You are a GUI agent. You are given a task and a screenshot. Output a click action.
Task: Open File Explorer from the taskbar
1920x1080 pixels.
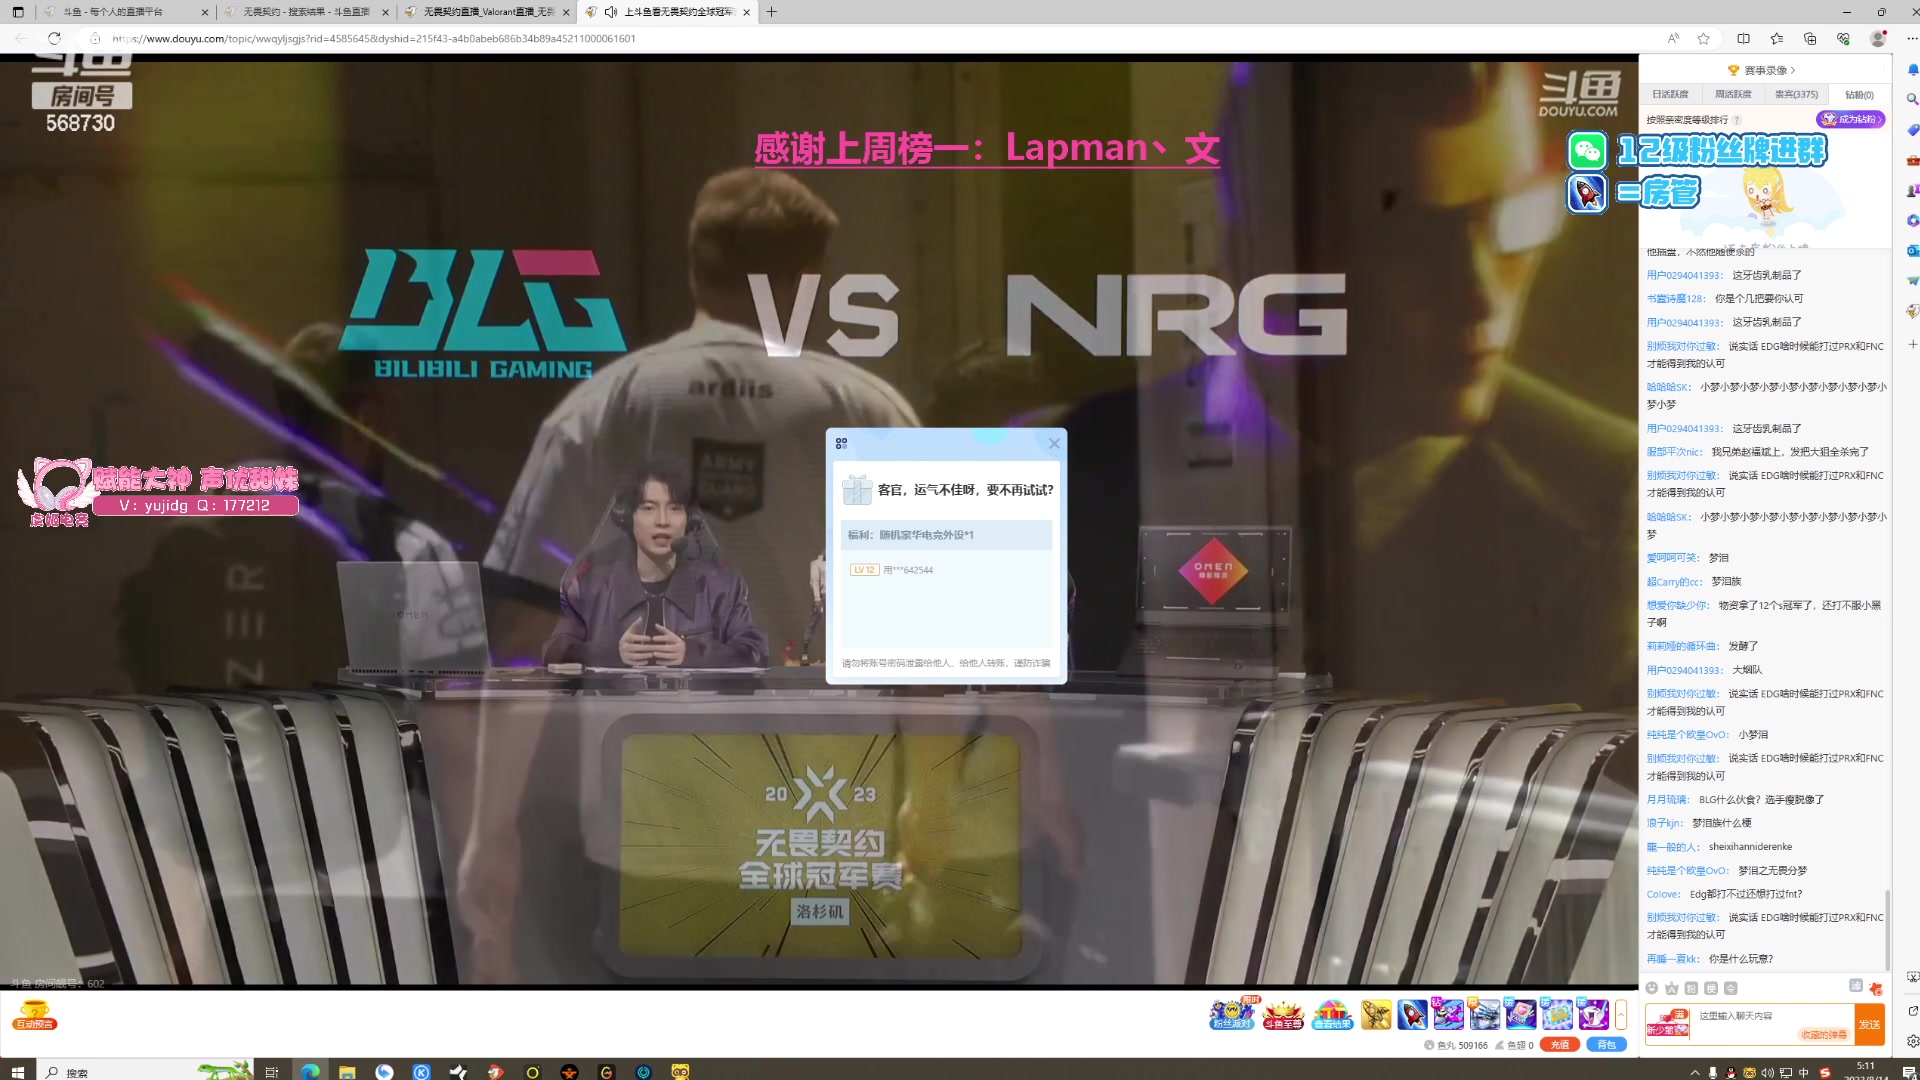coord(347,1072)
